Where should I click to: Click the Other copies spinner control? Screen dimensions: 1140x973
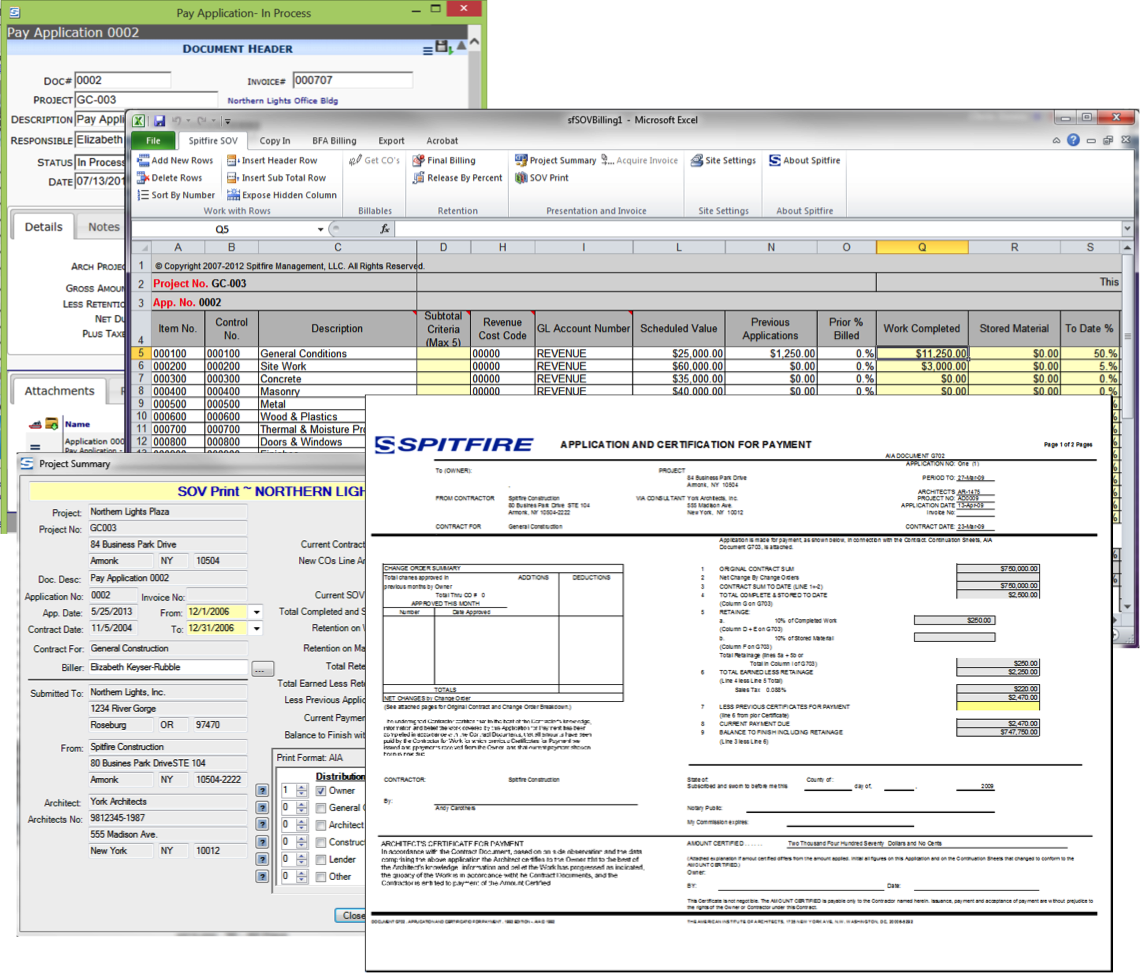[x=302, y=876]
